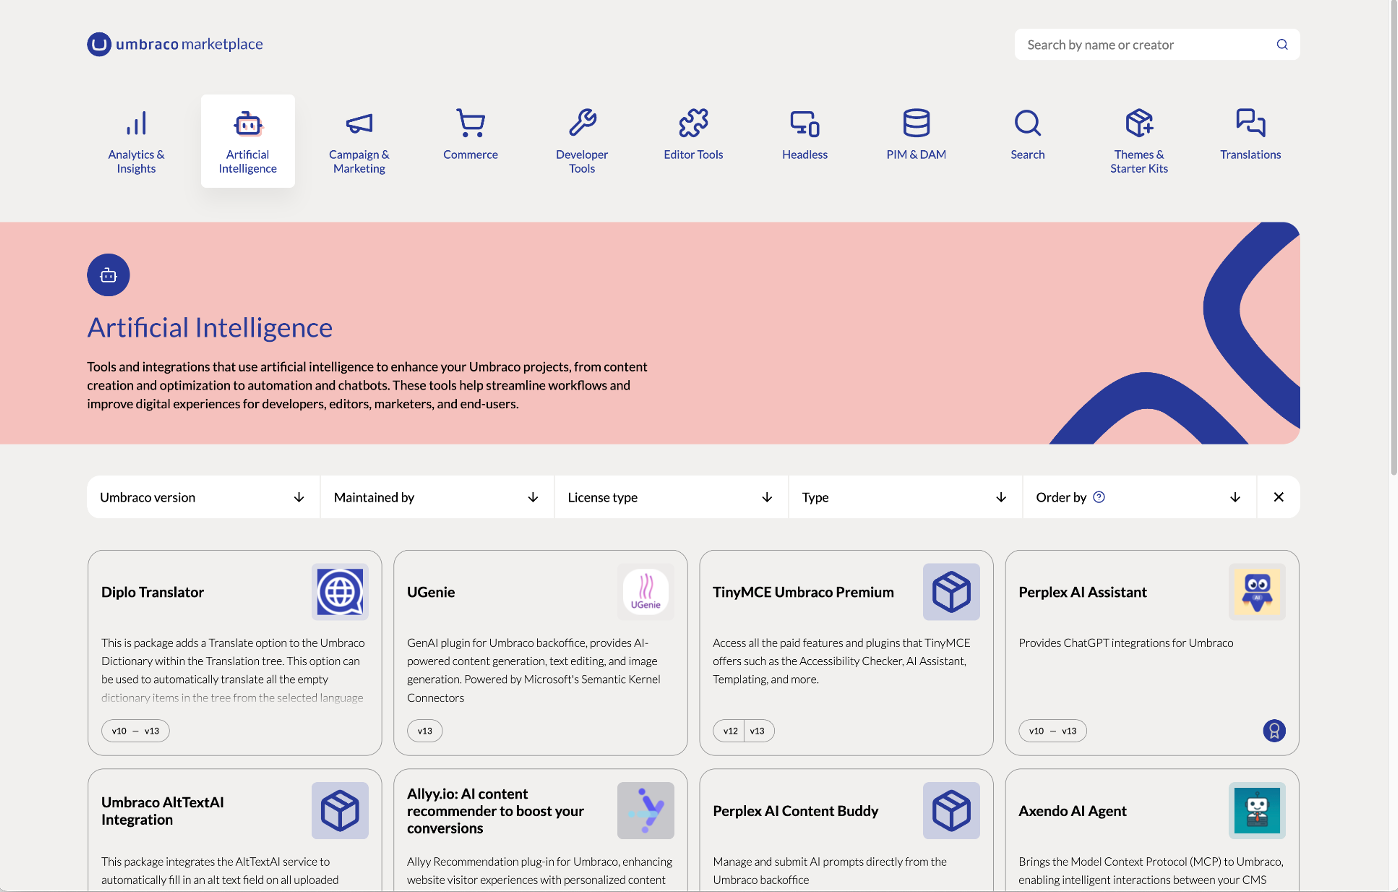
Task: Open the Allyy.io AI content recommender title
Action: 495,811
